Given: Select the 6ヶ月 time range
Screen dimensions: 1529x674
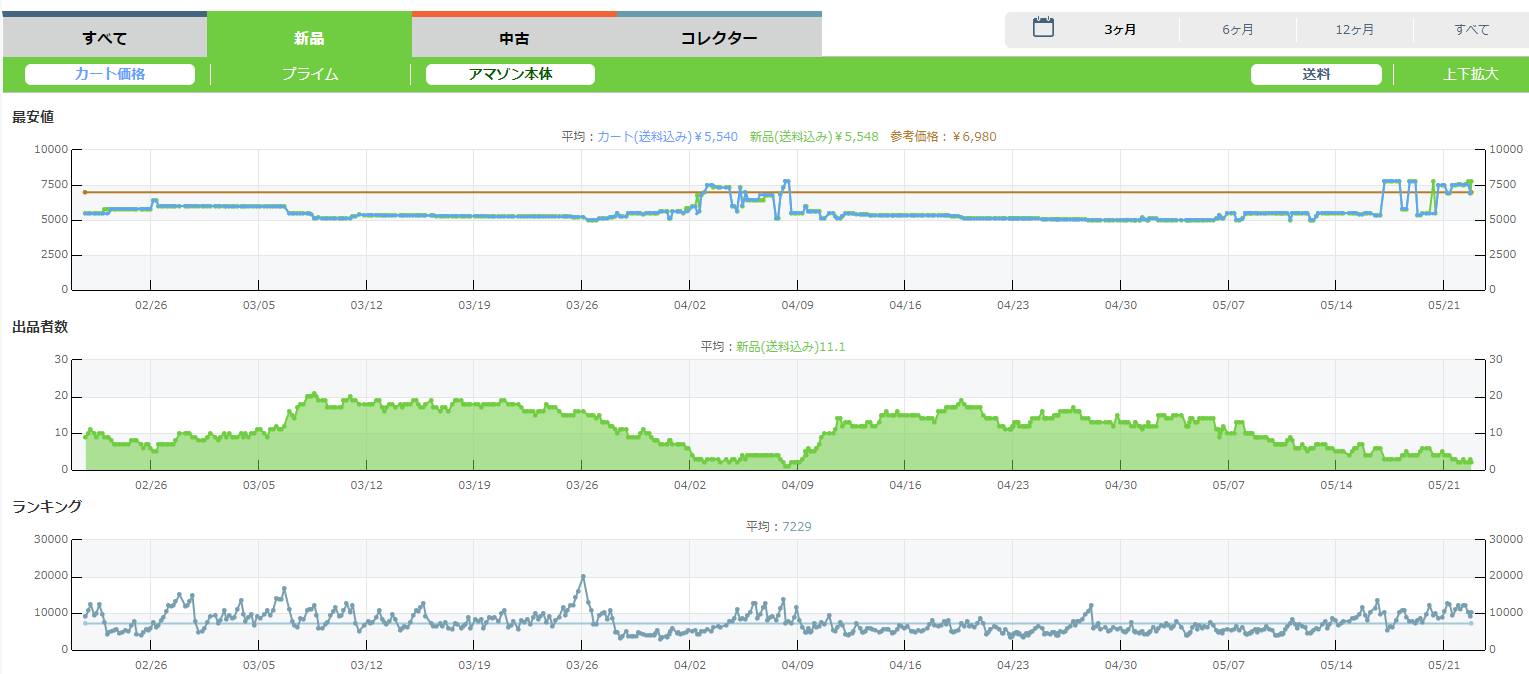Looking at the screenshot, I should pos(1238,30).
